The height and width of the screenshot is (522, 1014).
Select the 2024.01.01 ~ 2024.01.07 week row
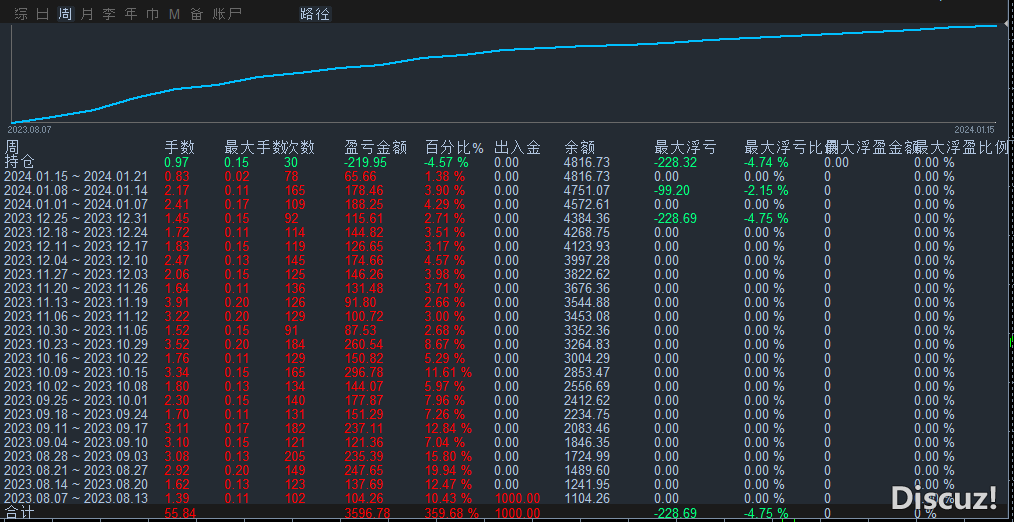click(76, 204)
